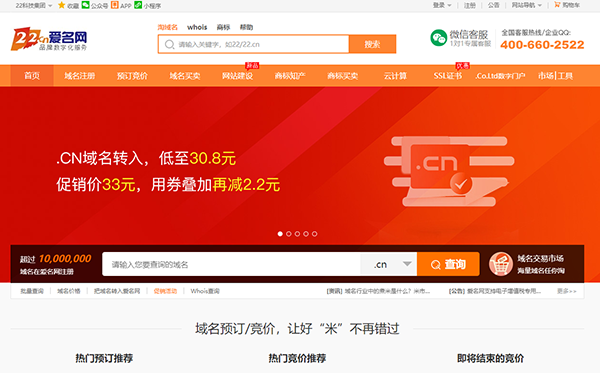The image size is (600, 373).
Task: Click the 400-660-2522 hotline number
Action: [542, 45]
